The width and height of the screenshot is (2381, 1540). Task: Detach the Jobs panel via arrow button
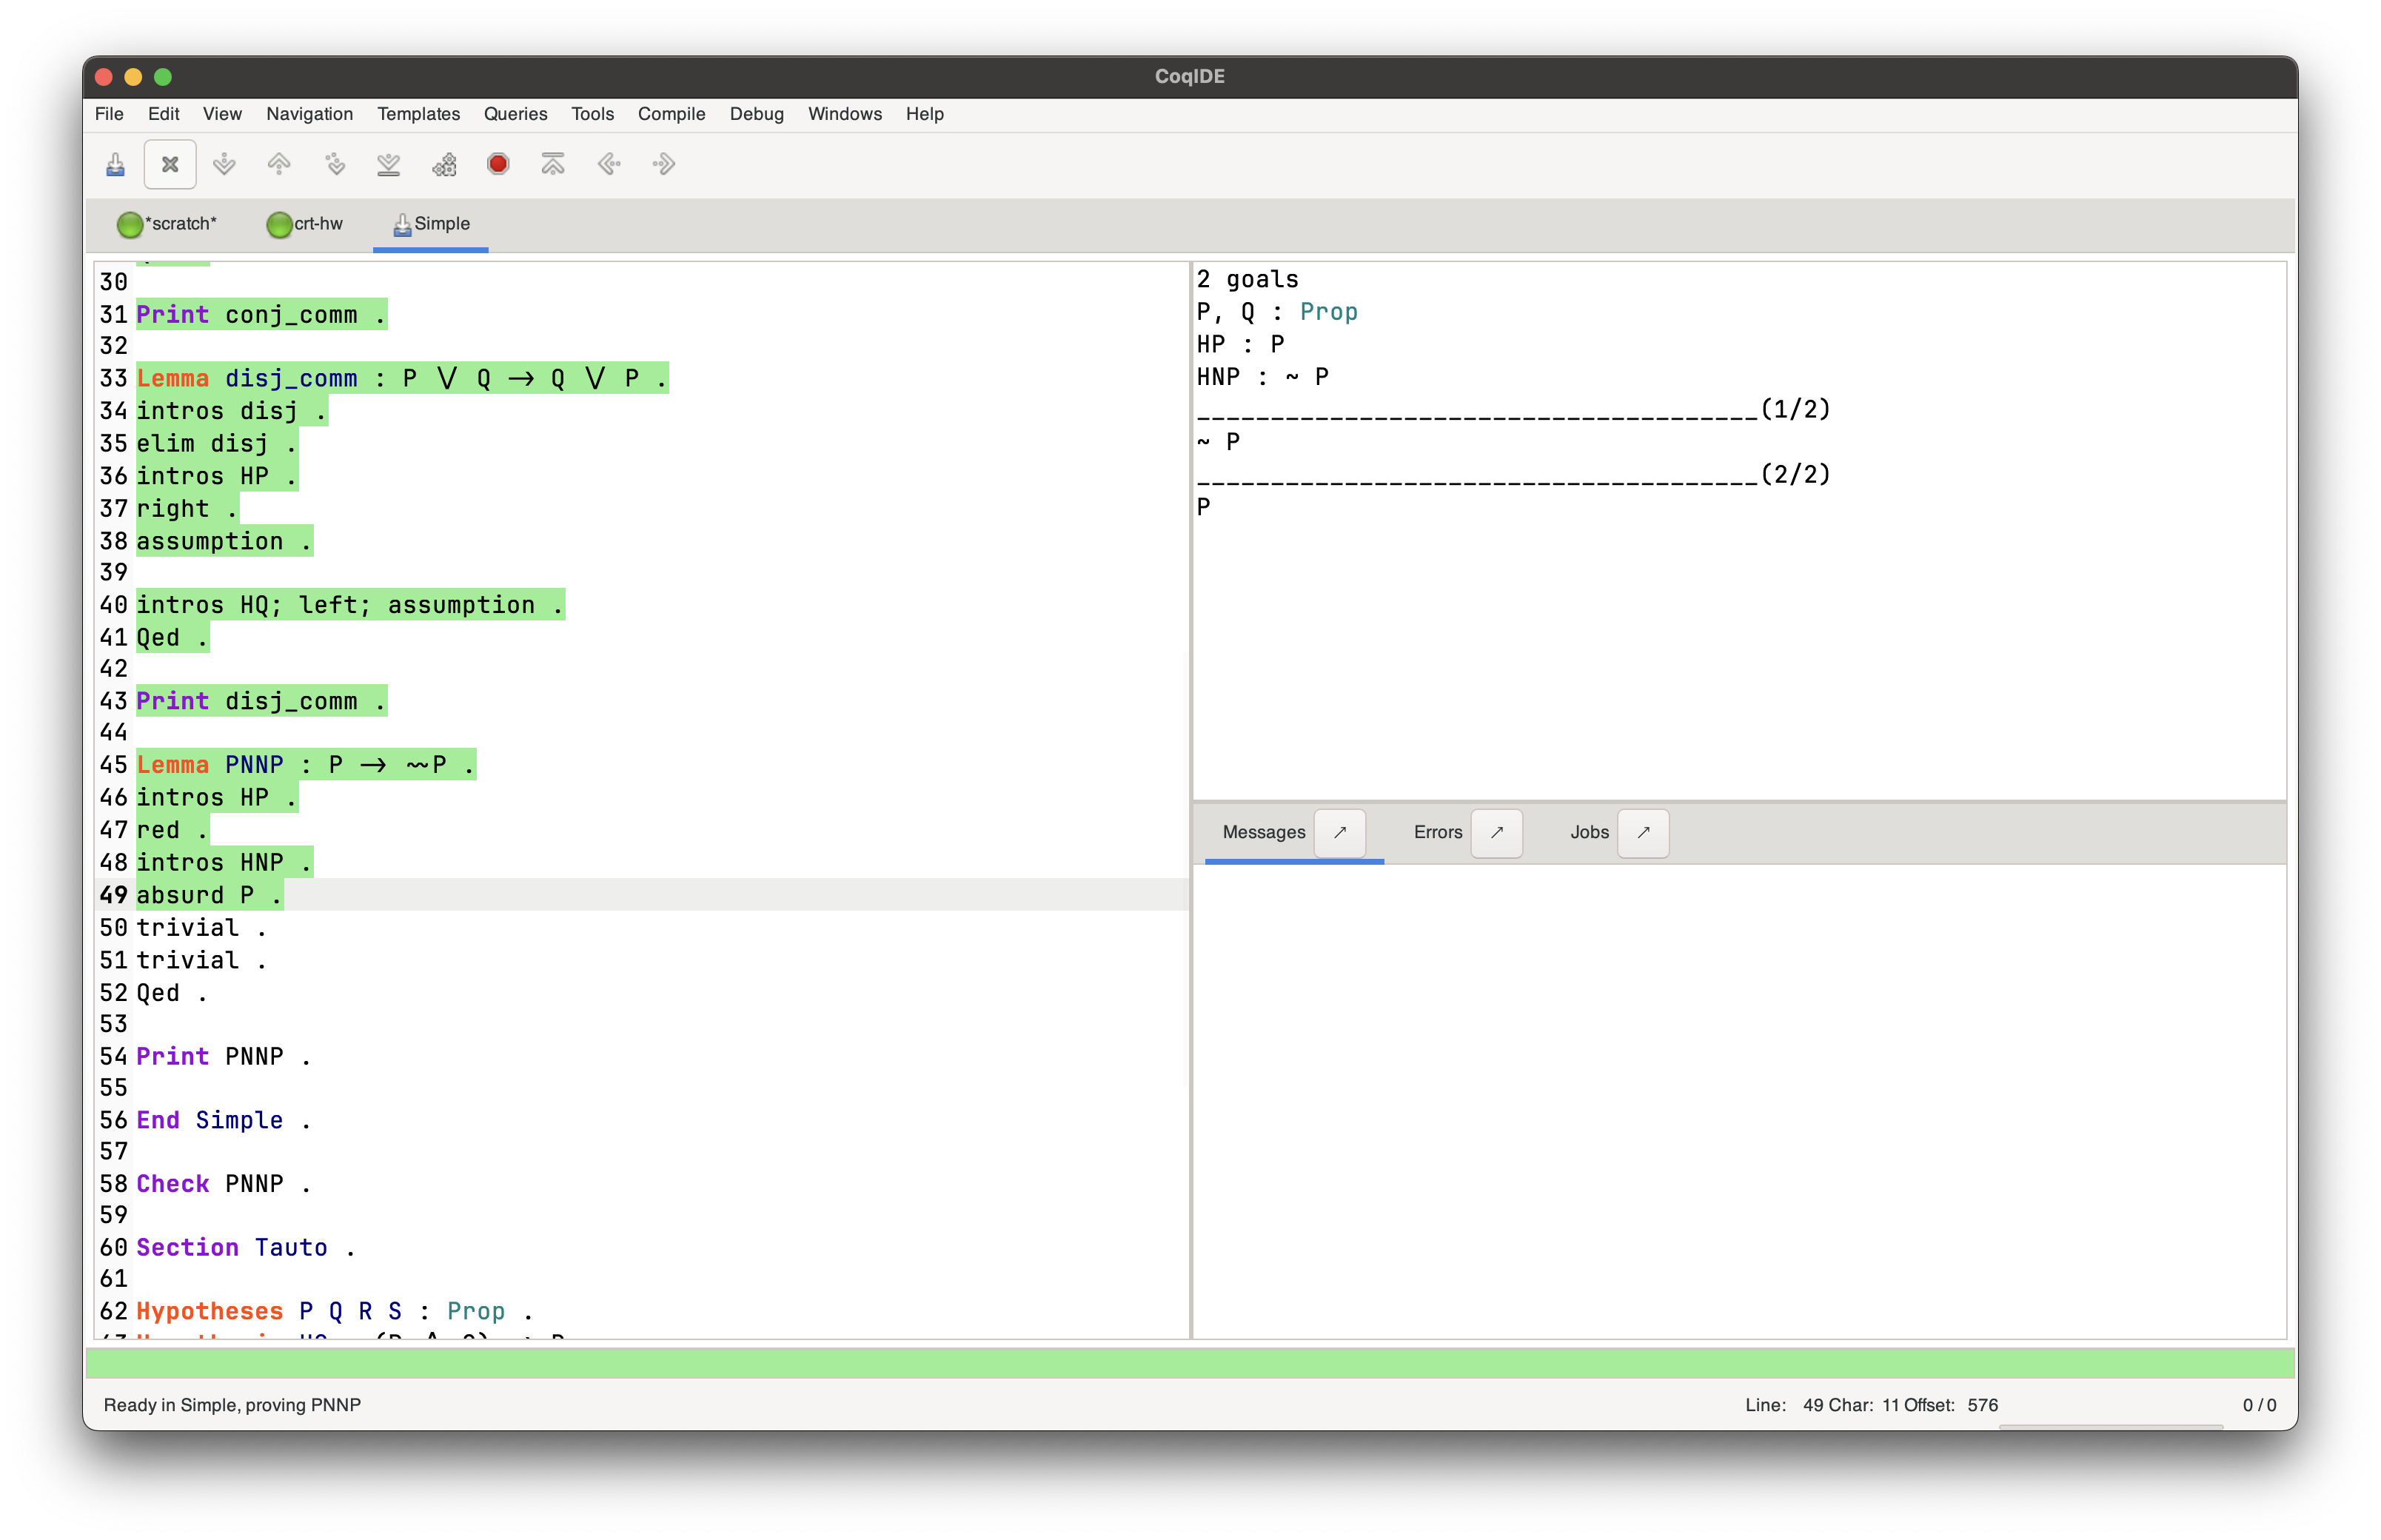(x=1643, y=833)
